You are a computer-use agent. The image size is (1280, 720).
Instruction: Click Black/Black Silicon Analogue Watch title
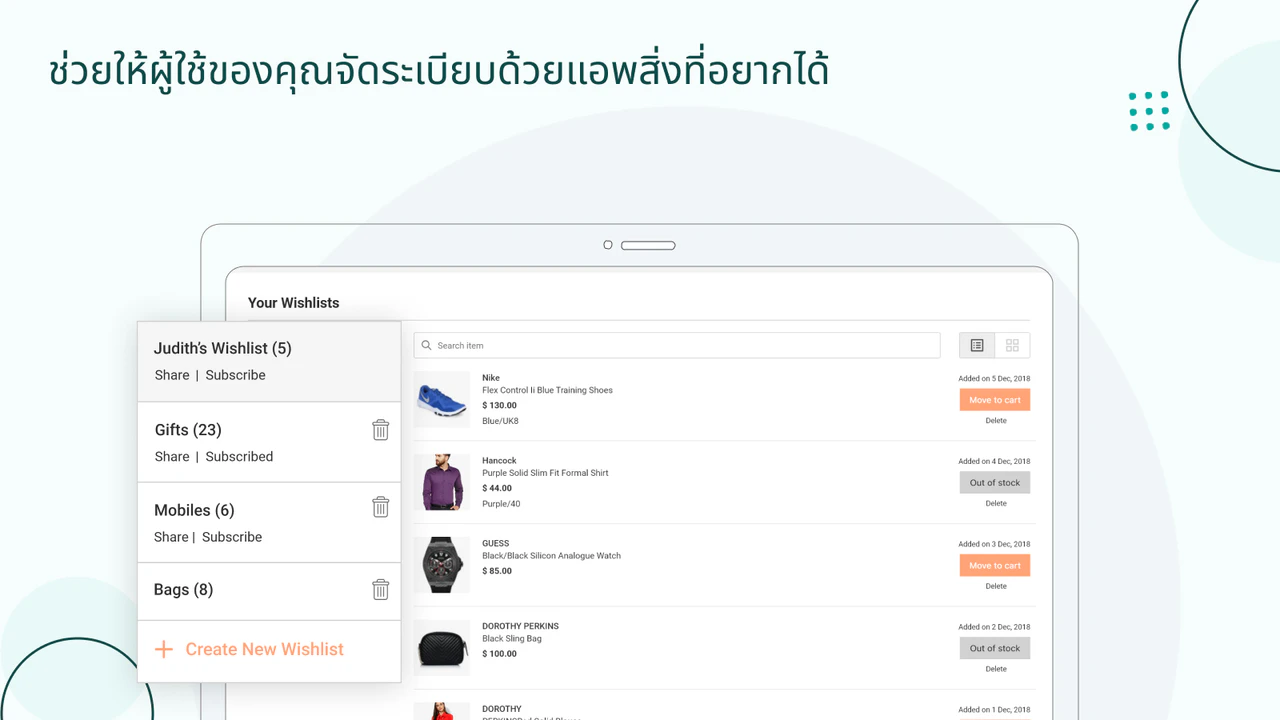551,556
